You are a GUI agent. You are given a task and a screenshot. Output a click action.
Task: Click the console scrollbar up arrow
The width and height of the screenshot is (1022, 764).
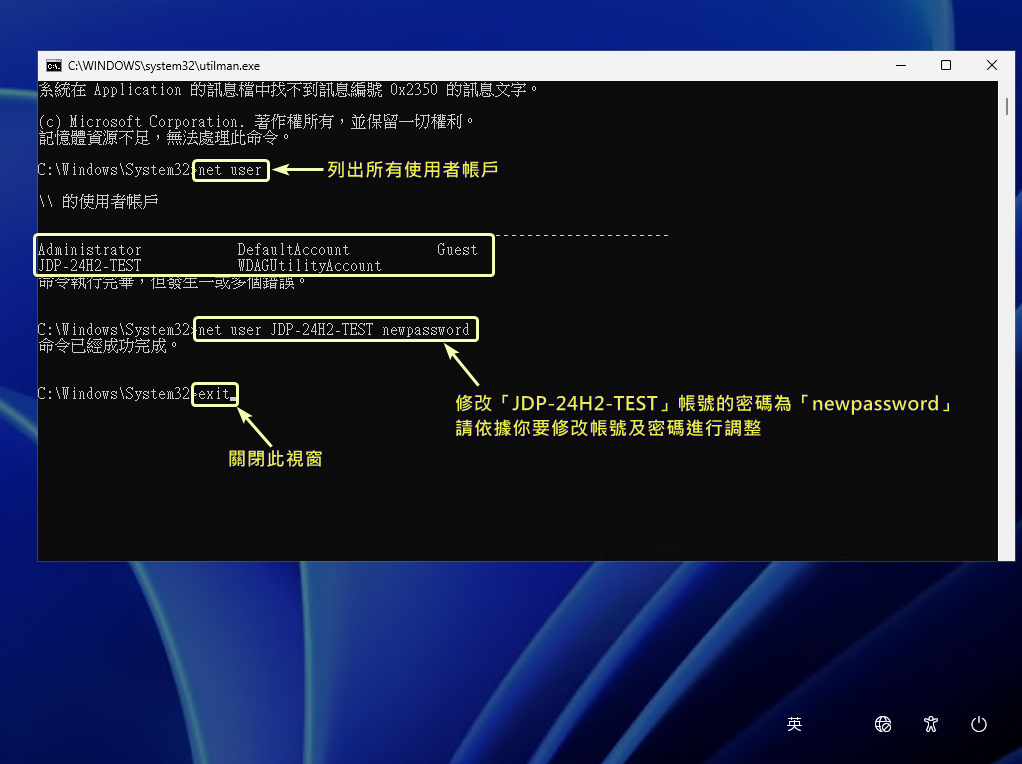pos(1008,89)
